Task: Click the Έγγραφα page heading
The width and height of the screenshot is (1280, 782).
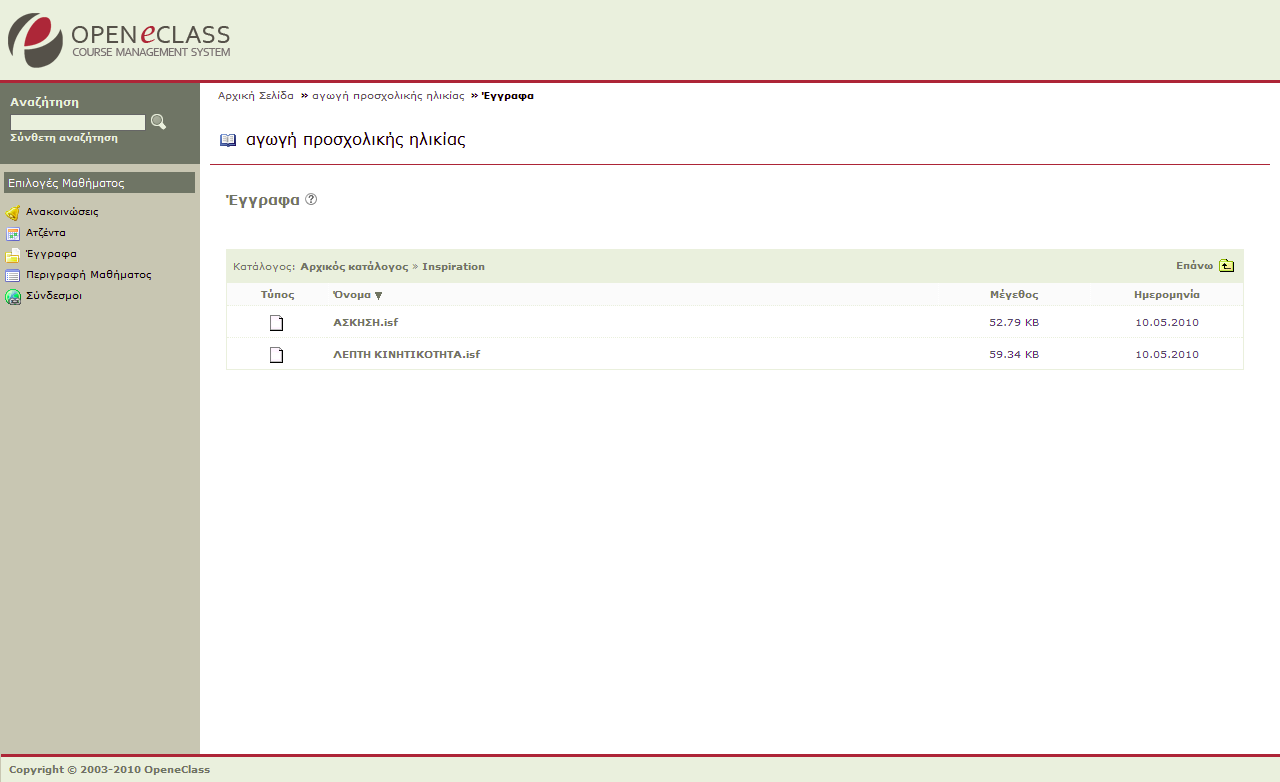Action: point(263,200)
